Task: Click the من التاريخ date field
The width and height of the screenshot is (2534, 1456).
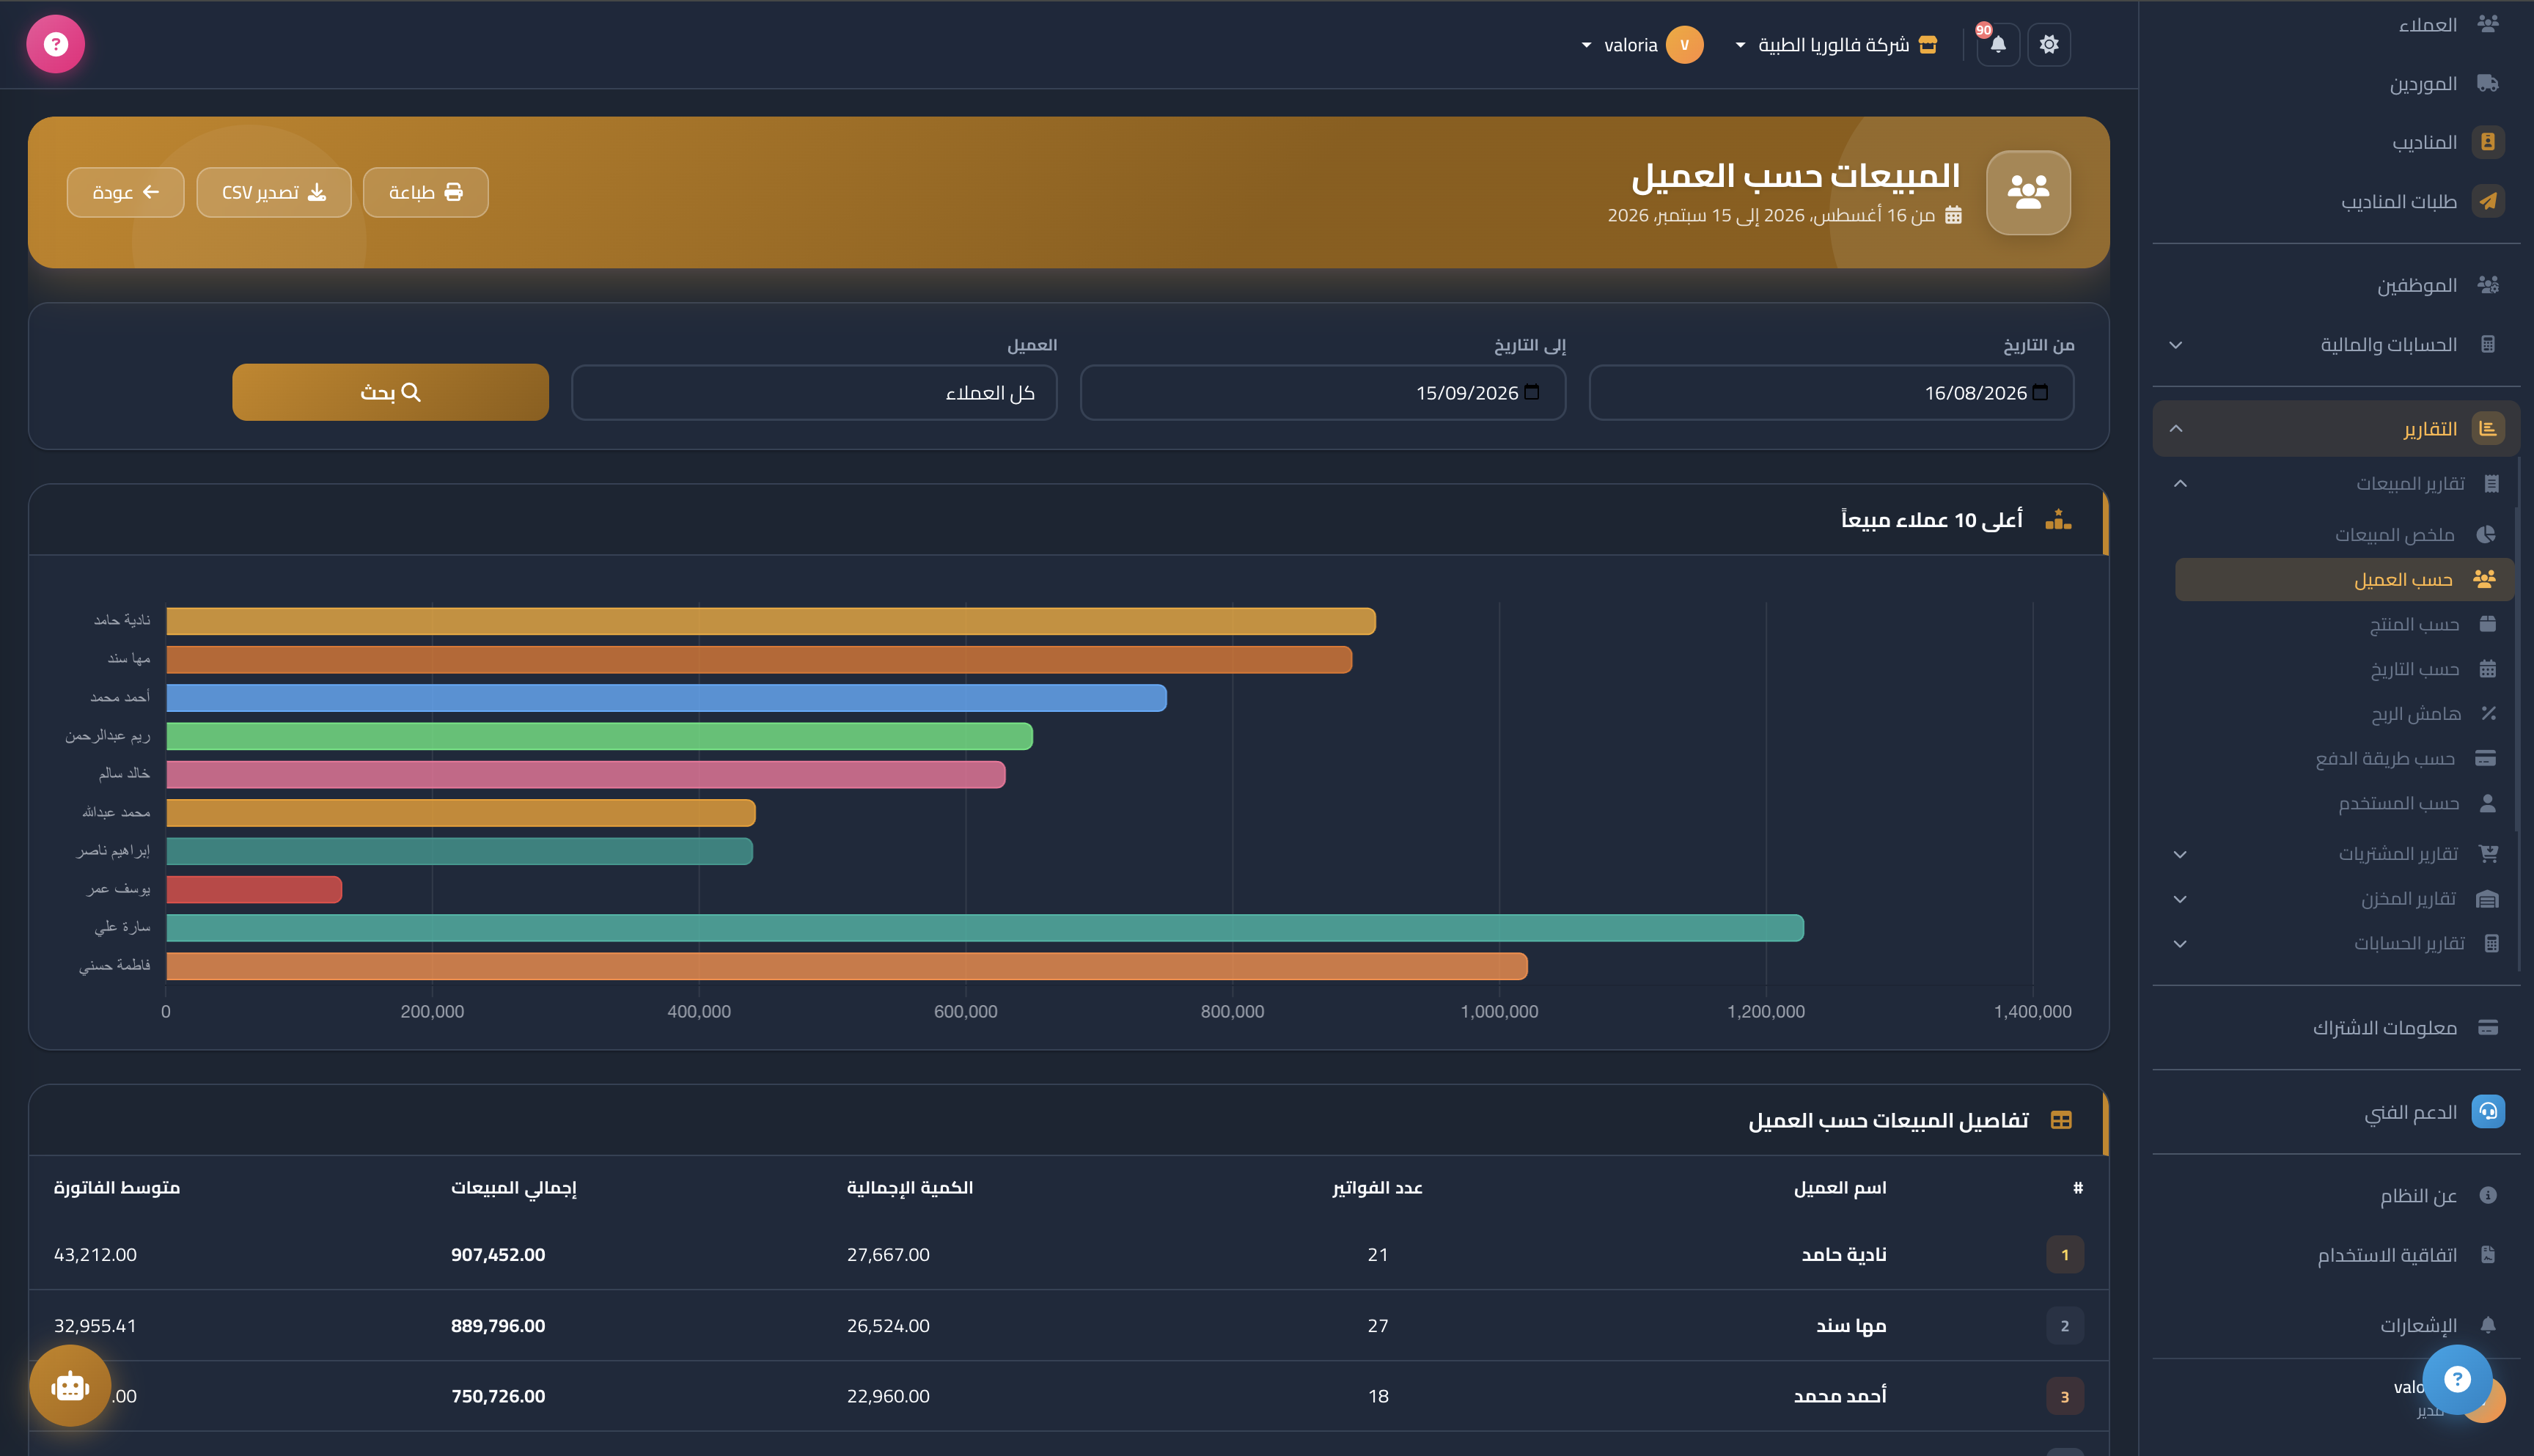Action: tap(1831, 393)
